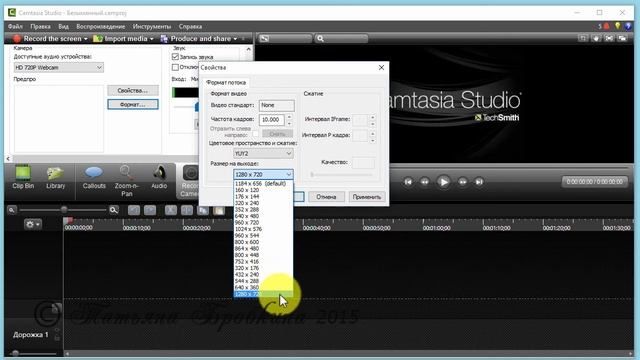Toggle the checkbox below Запись звука
Screen dimensions: 640x360
[176, 67]
